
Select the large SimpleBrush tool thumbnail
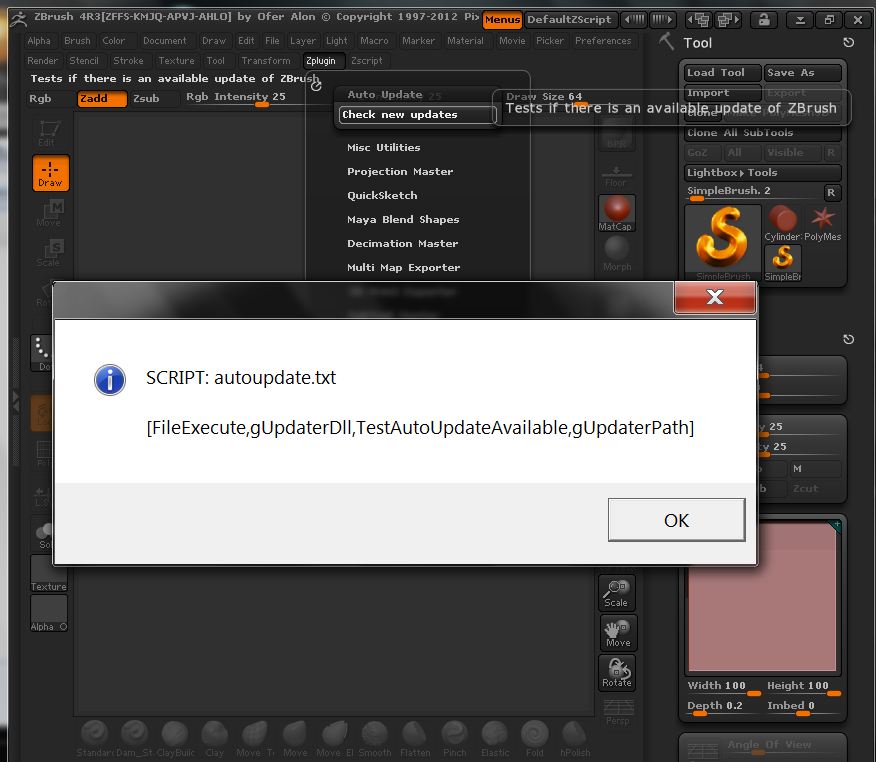click(x=722, y=242)
